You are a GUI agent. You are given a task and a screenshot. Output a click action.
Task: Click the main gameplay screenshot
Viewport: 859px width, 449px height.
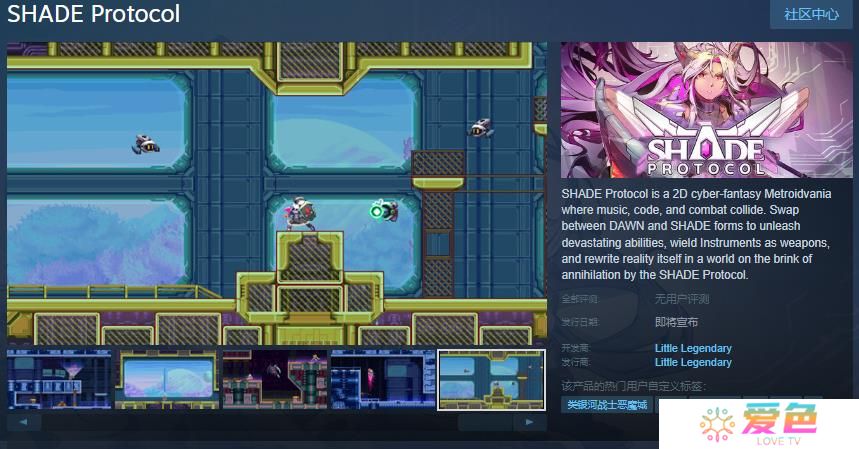[277, 193]
